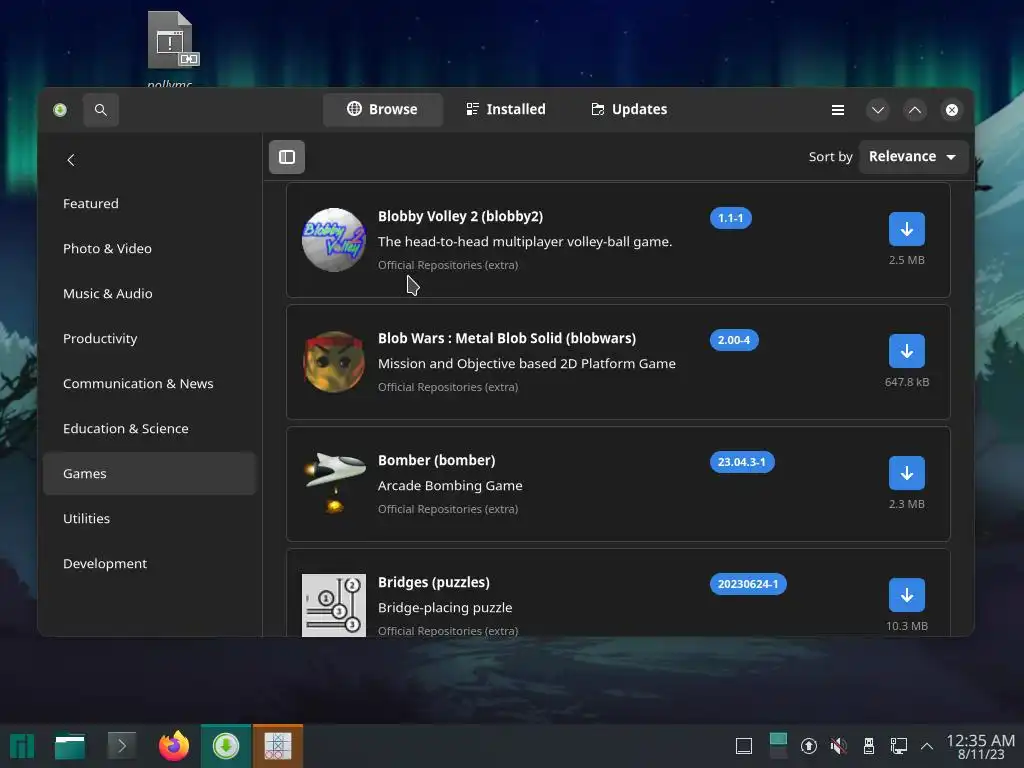Switch to the Updates tab
Viewport: 1024px width, 768px height.
pos(630,110)
